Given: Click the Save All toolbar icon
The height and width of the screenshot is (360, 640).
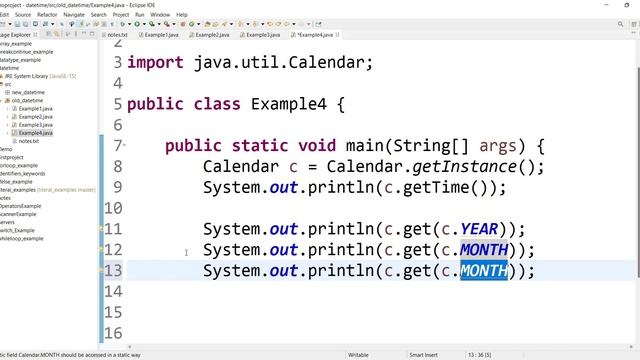Looking at the screenshot, I should (25, 24).
